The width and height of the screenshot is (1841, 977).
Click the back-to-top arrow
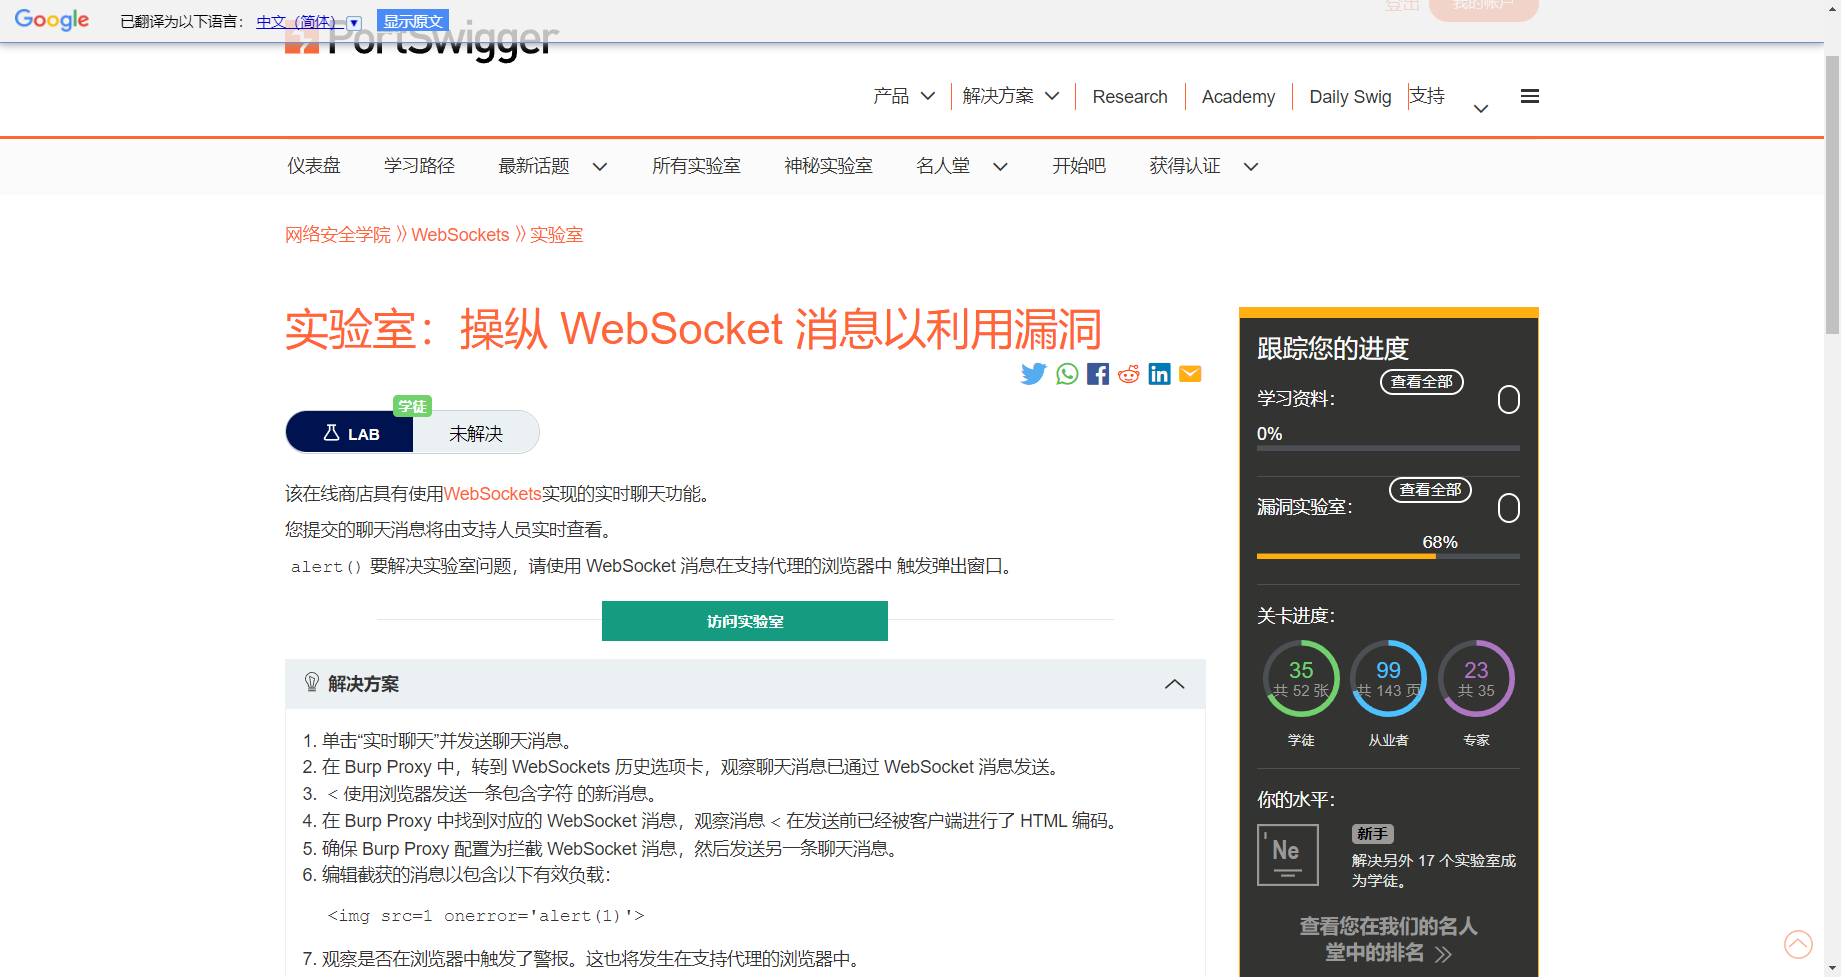1798,944
